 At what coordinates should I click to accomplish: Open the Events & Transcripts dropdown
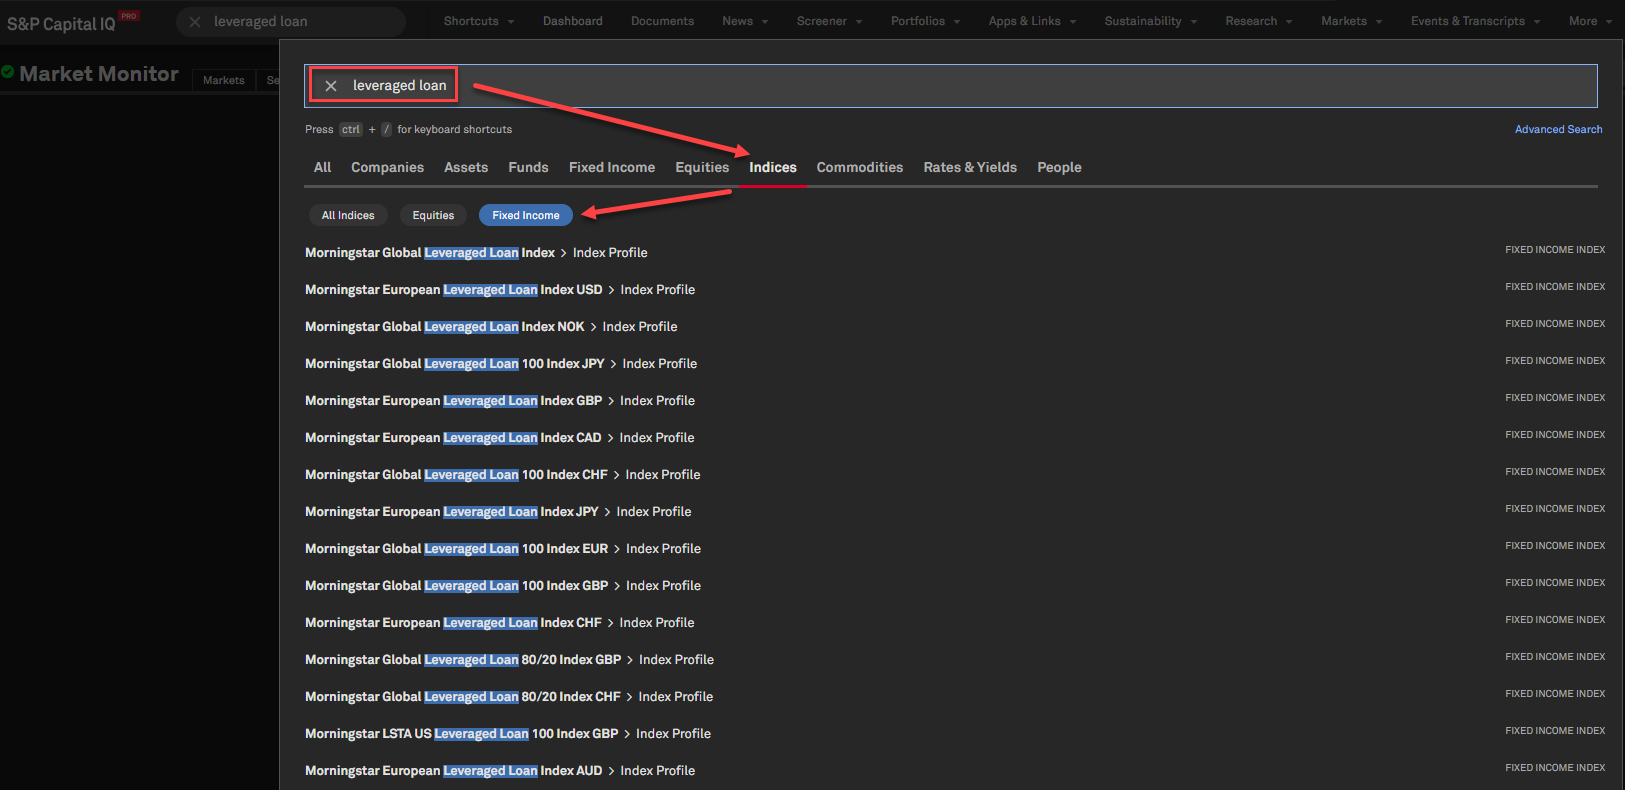(1475, 21)
